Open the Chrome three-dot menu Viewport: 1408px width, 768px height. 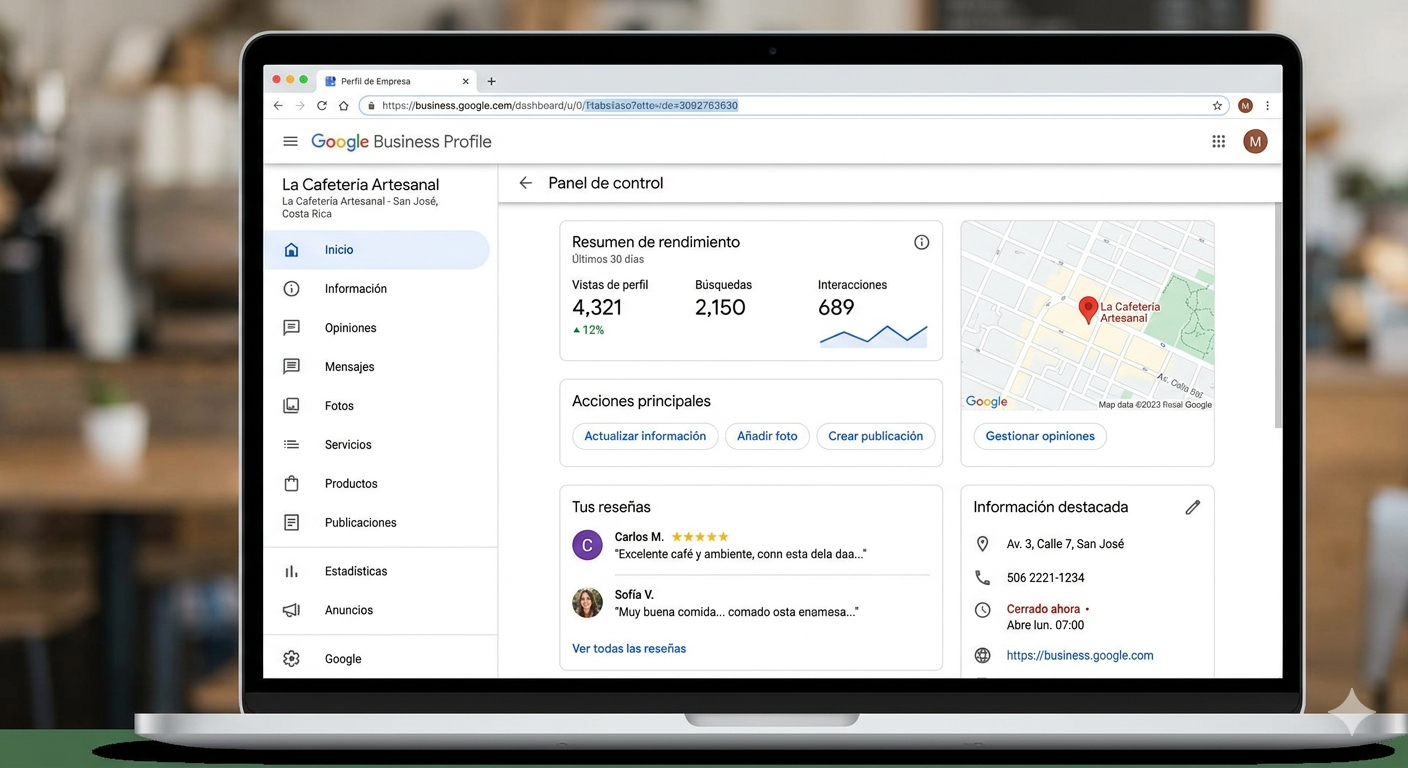[x=1267, y=106]
